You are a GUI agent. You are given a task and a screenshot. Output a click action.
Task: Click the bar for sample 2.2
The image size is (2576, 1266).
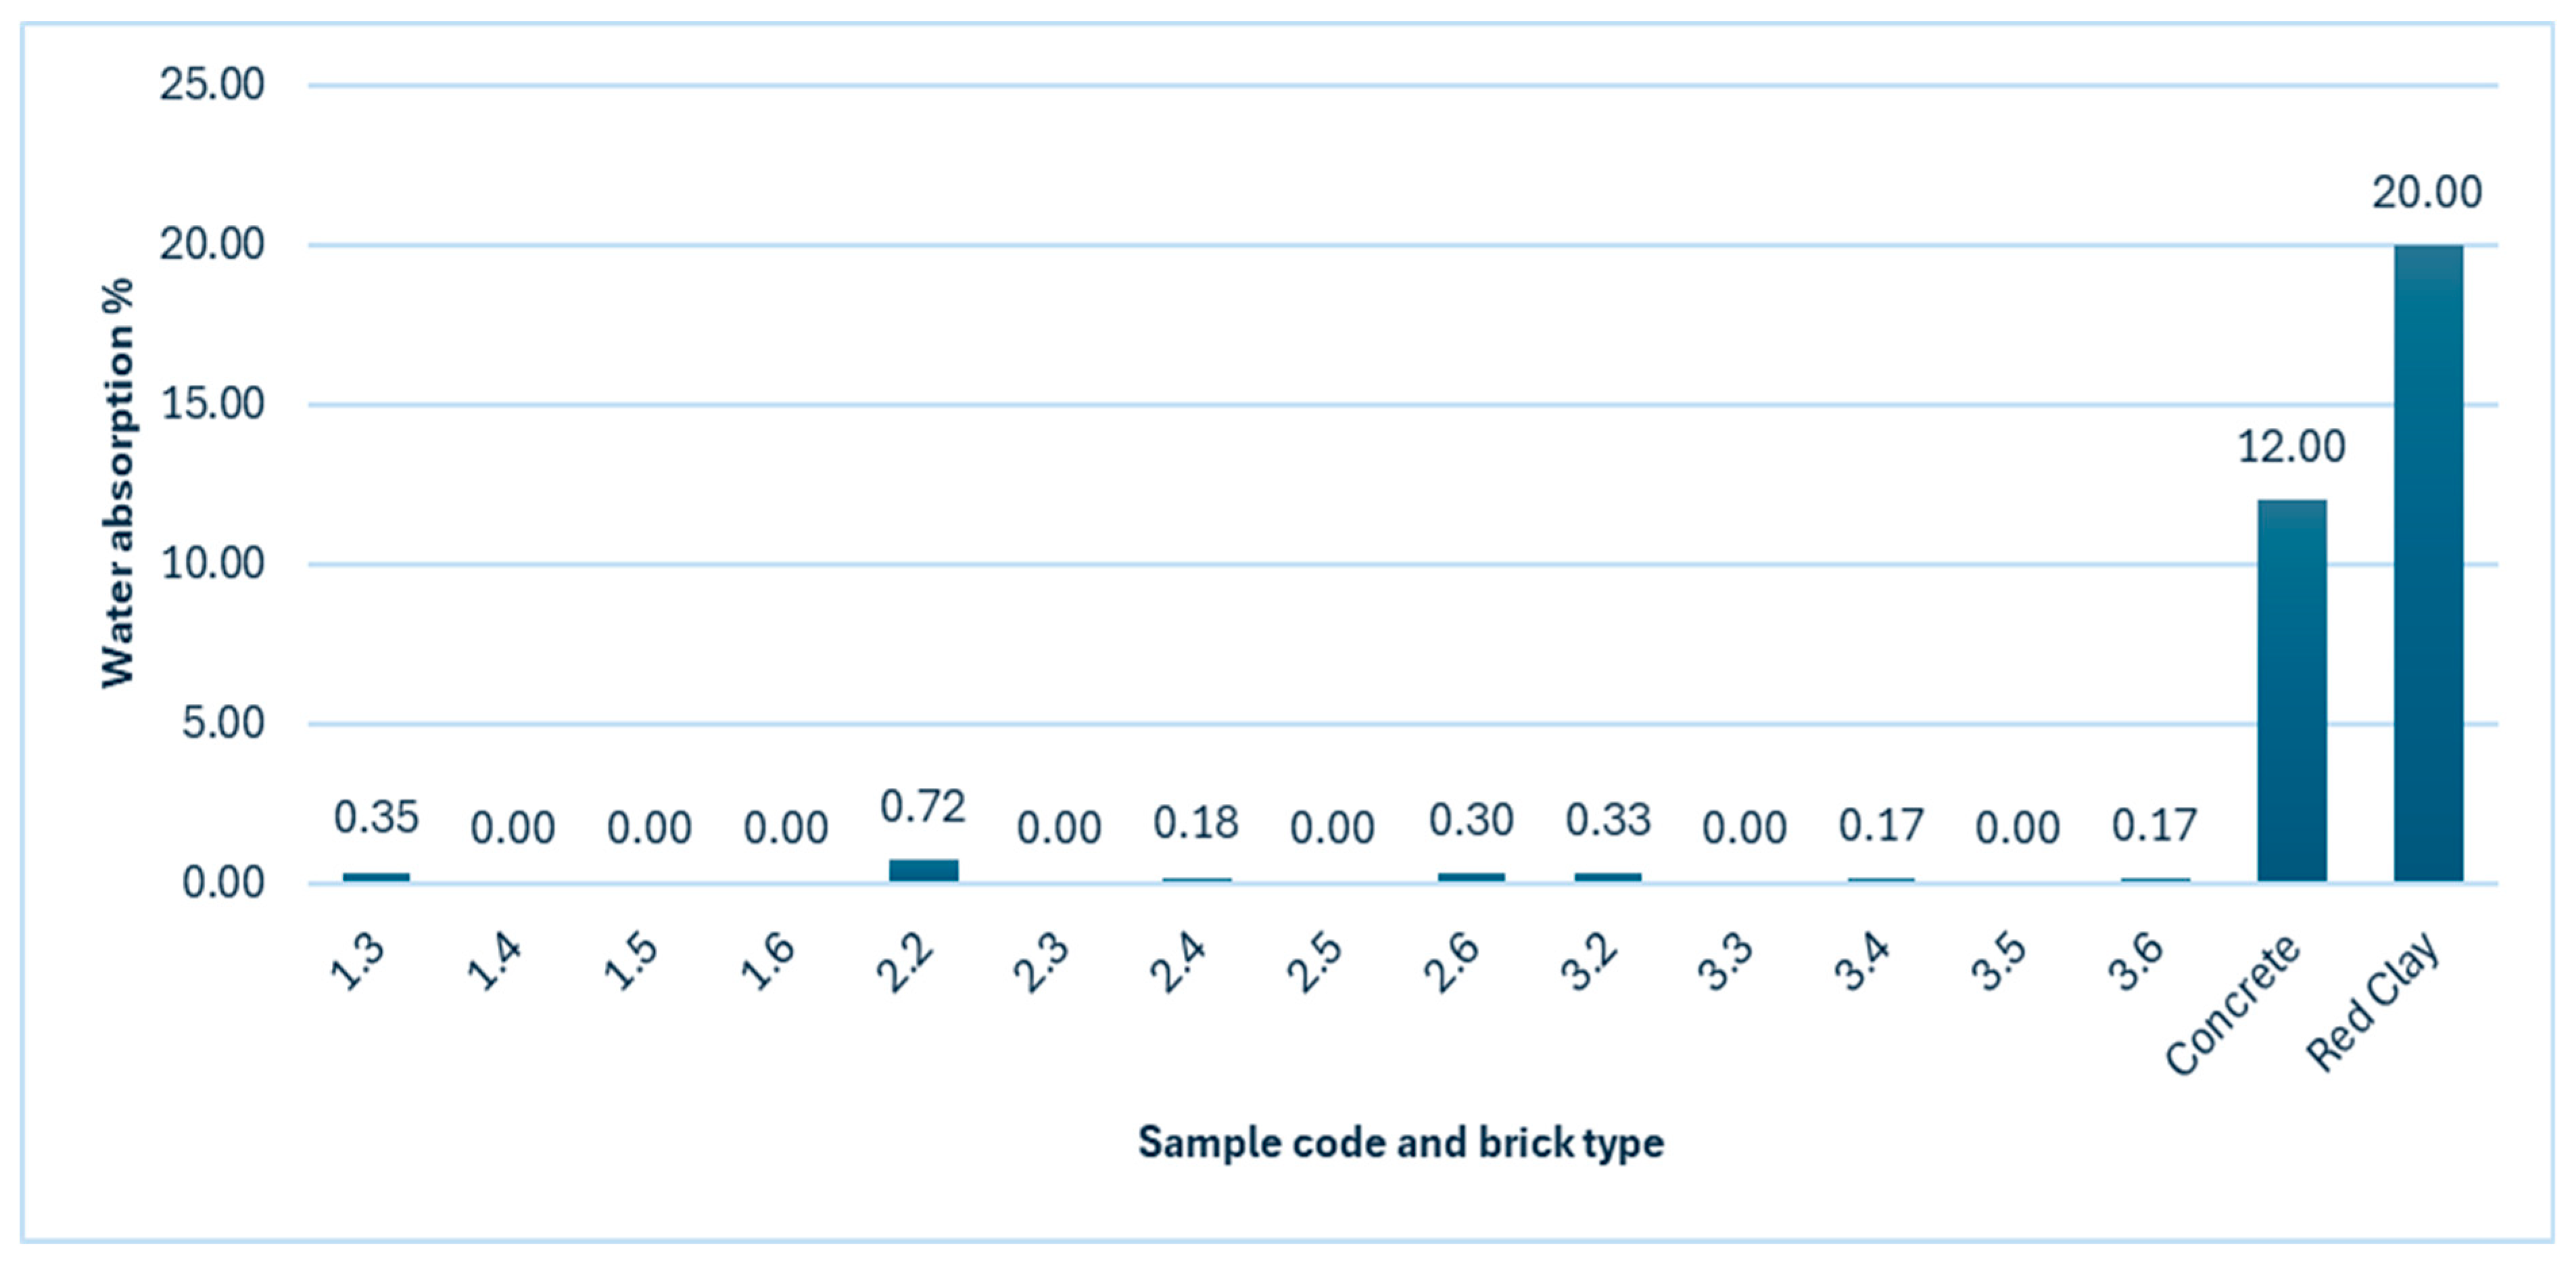[x=923, y=870]
